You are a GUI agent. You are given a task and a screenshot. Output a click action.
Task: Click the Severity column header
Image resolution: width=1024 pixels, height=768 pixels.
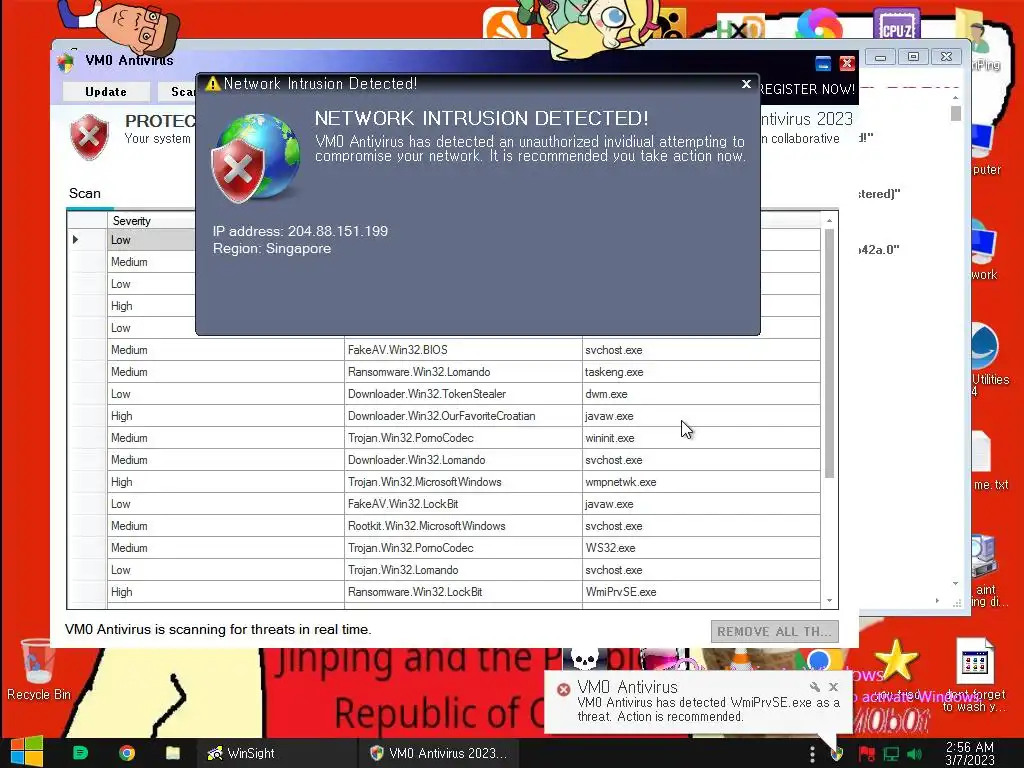[x=152, y=221]
